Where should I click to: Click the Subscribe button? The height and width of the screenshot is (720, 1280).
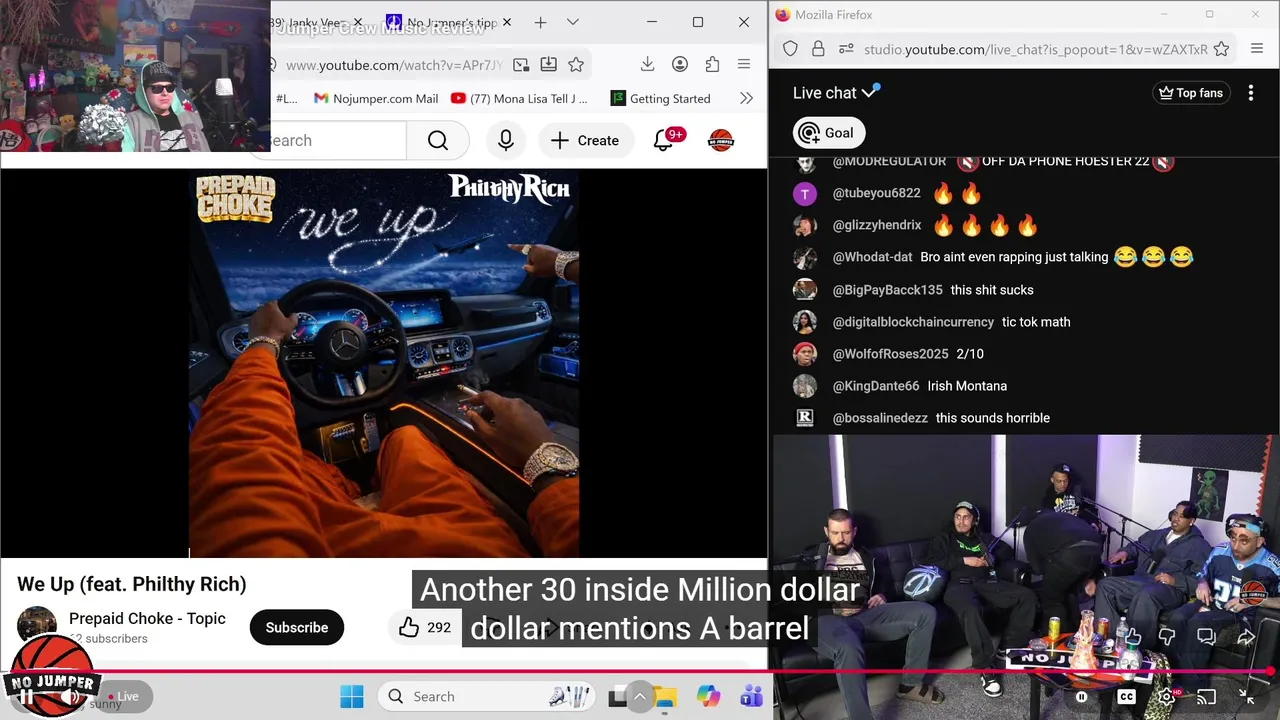coord(297,628)
